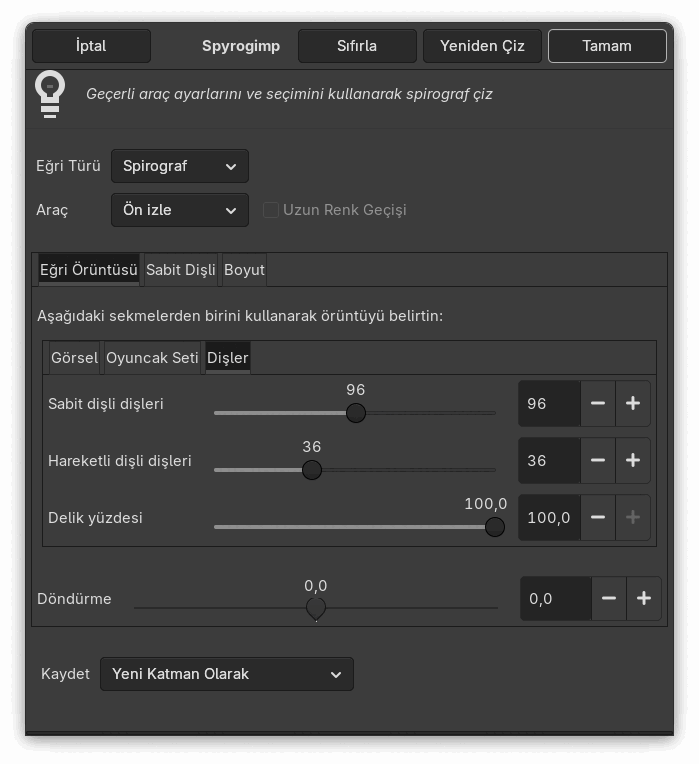Screen dimensions: 699x764
Task: Increase Hareketli dişli dişleri with plus
Action: pos(633,460)
